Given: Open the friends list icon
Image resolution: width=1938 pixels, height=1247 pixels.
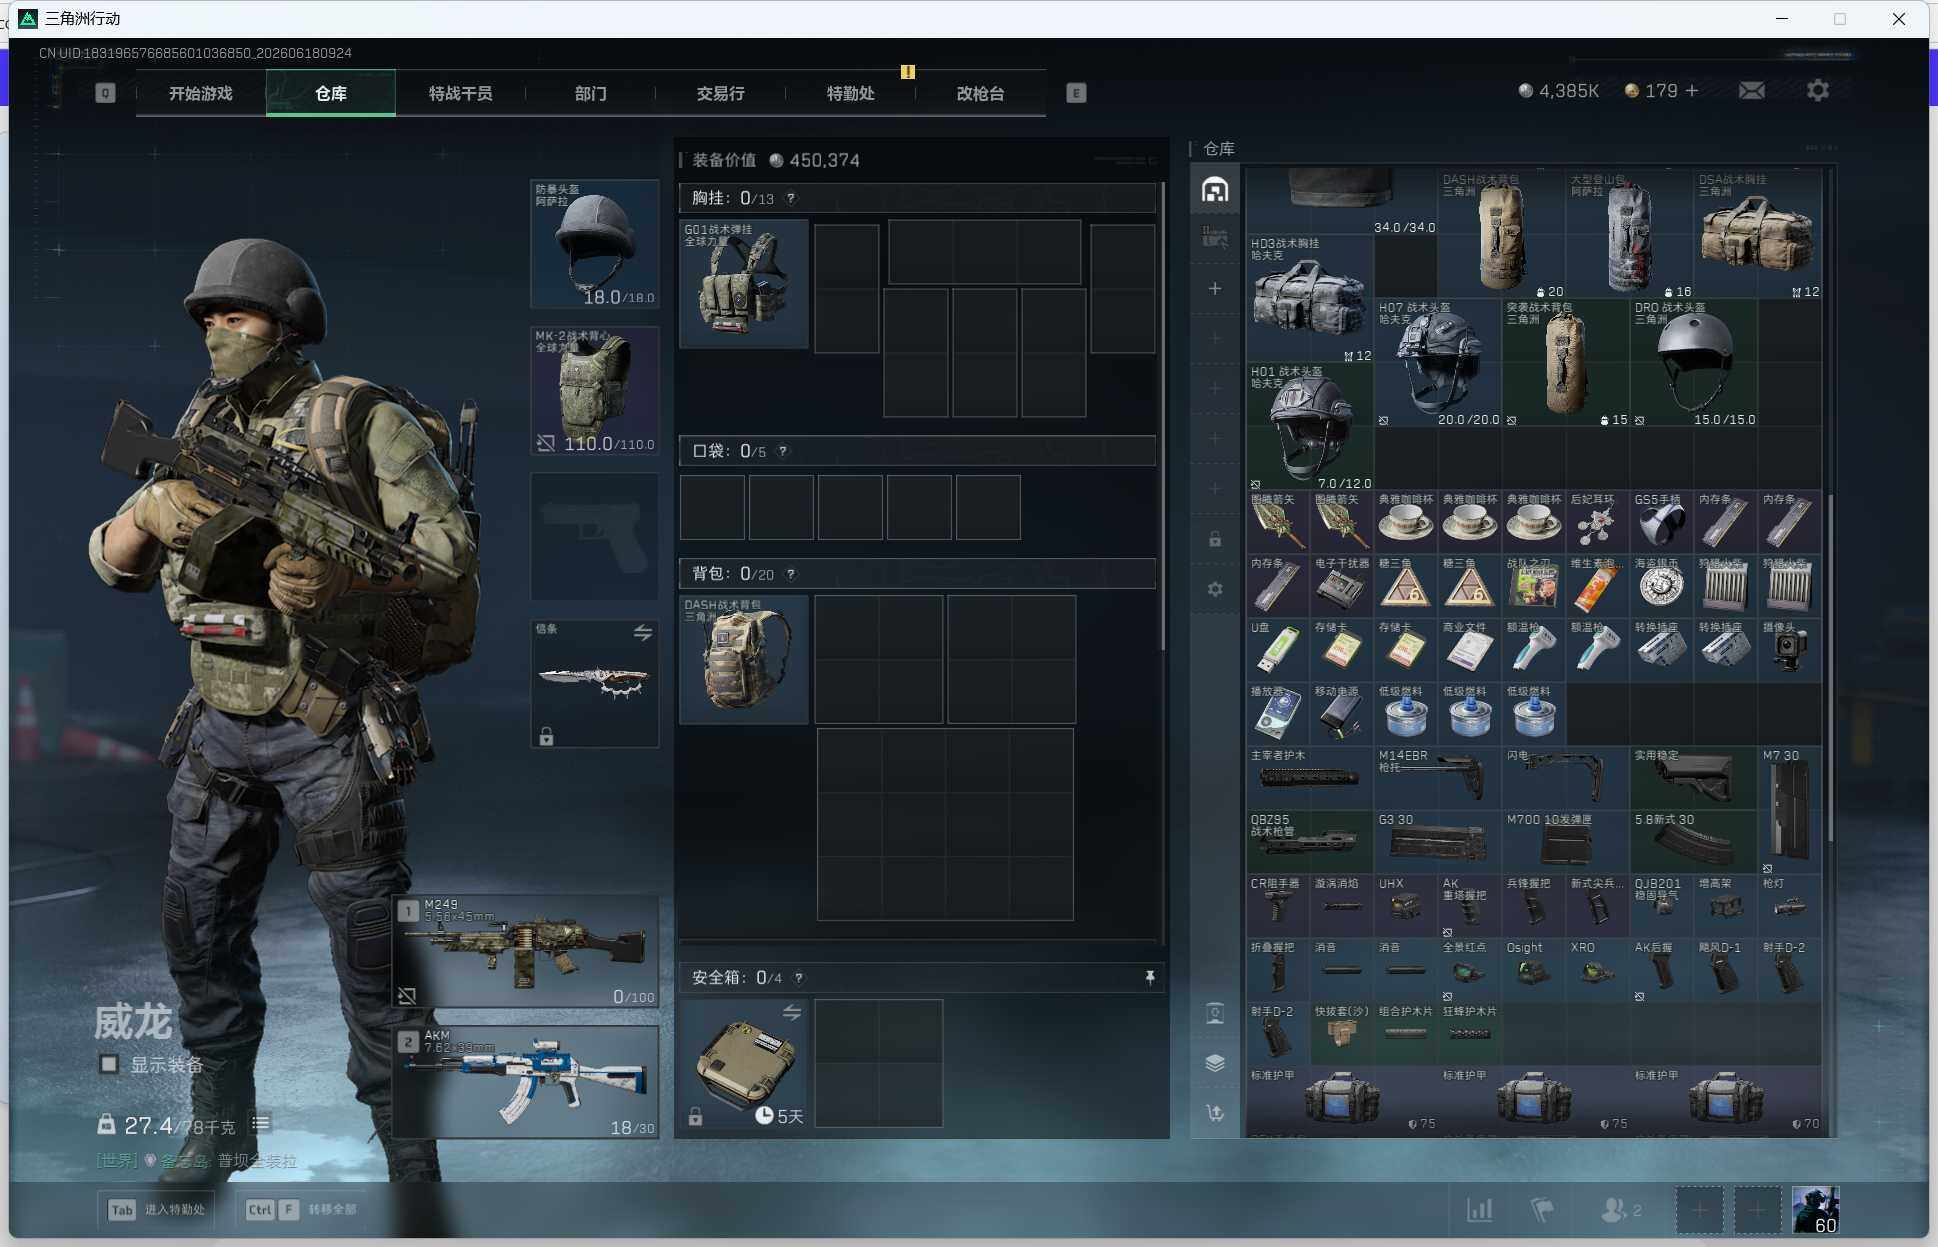Looking at the screenshot, I should click(1614, 1210).
